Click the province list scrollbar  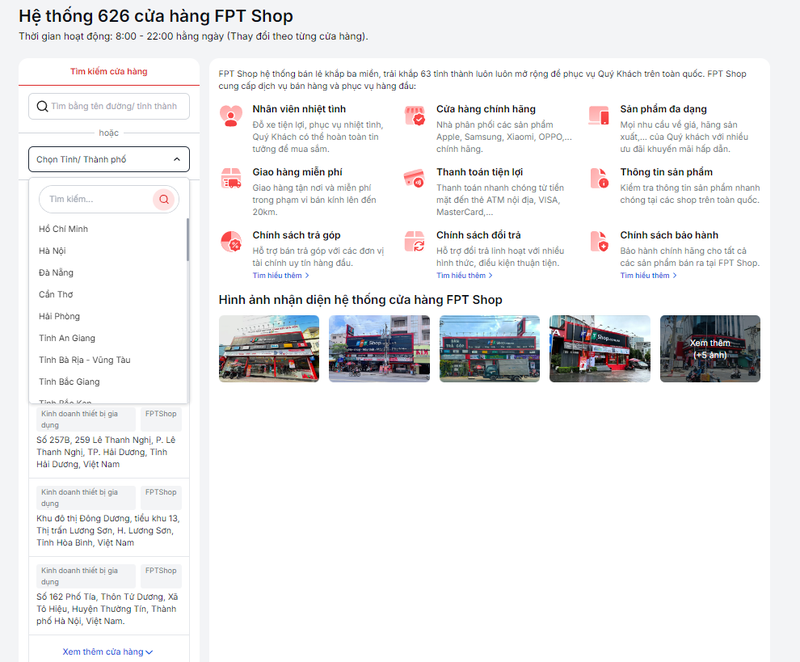click(187, 240)
